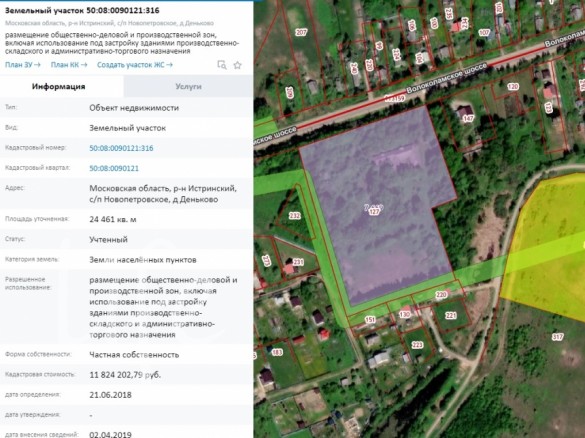The image size is (585, 438).
Task: Select text Земли населённых пунктов
Action: point(143,260)
